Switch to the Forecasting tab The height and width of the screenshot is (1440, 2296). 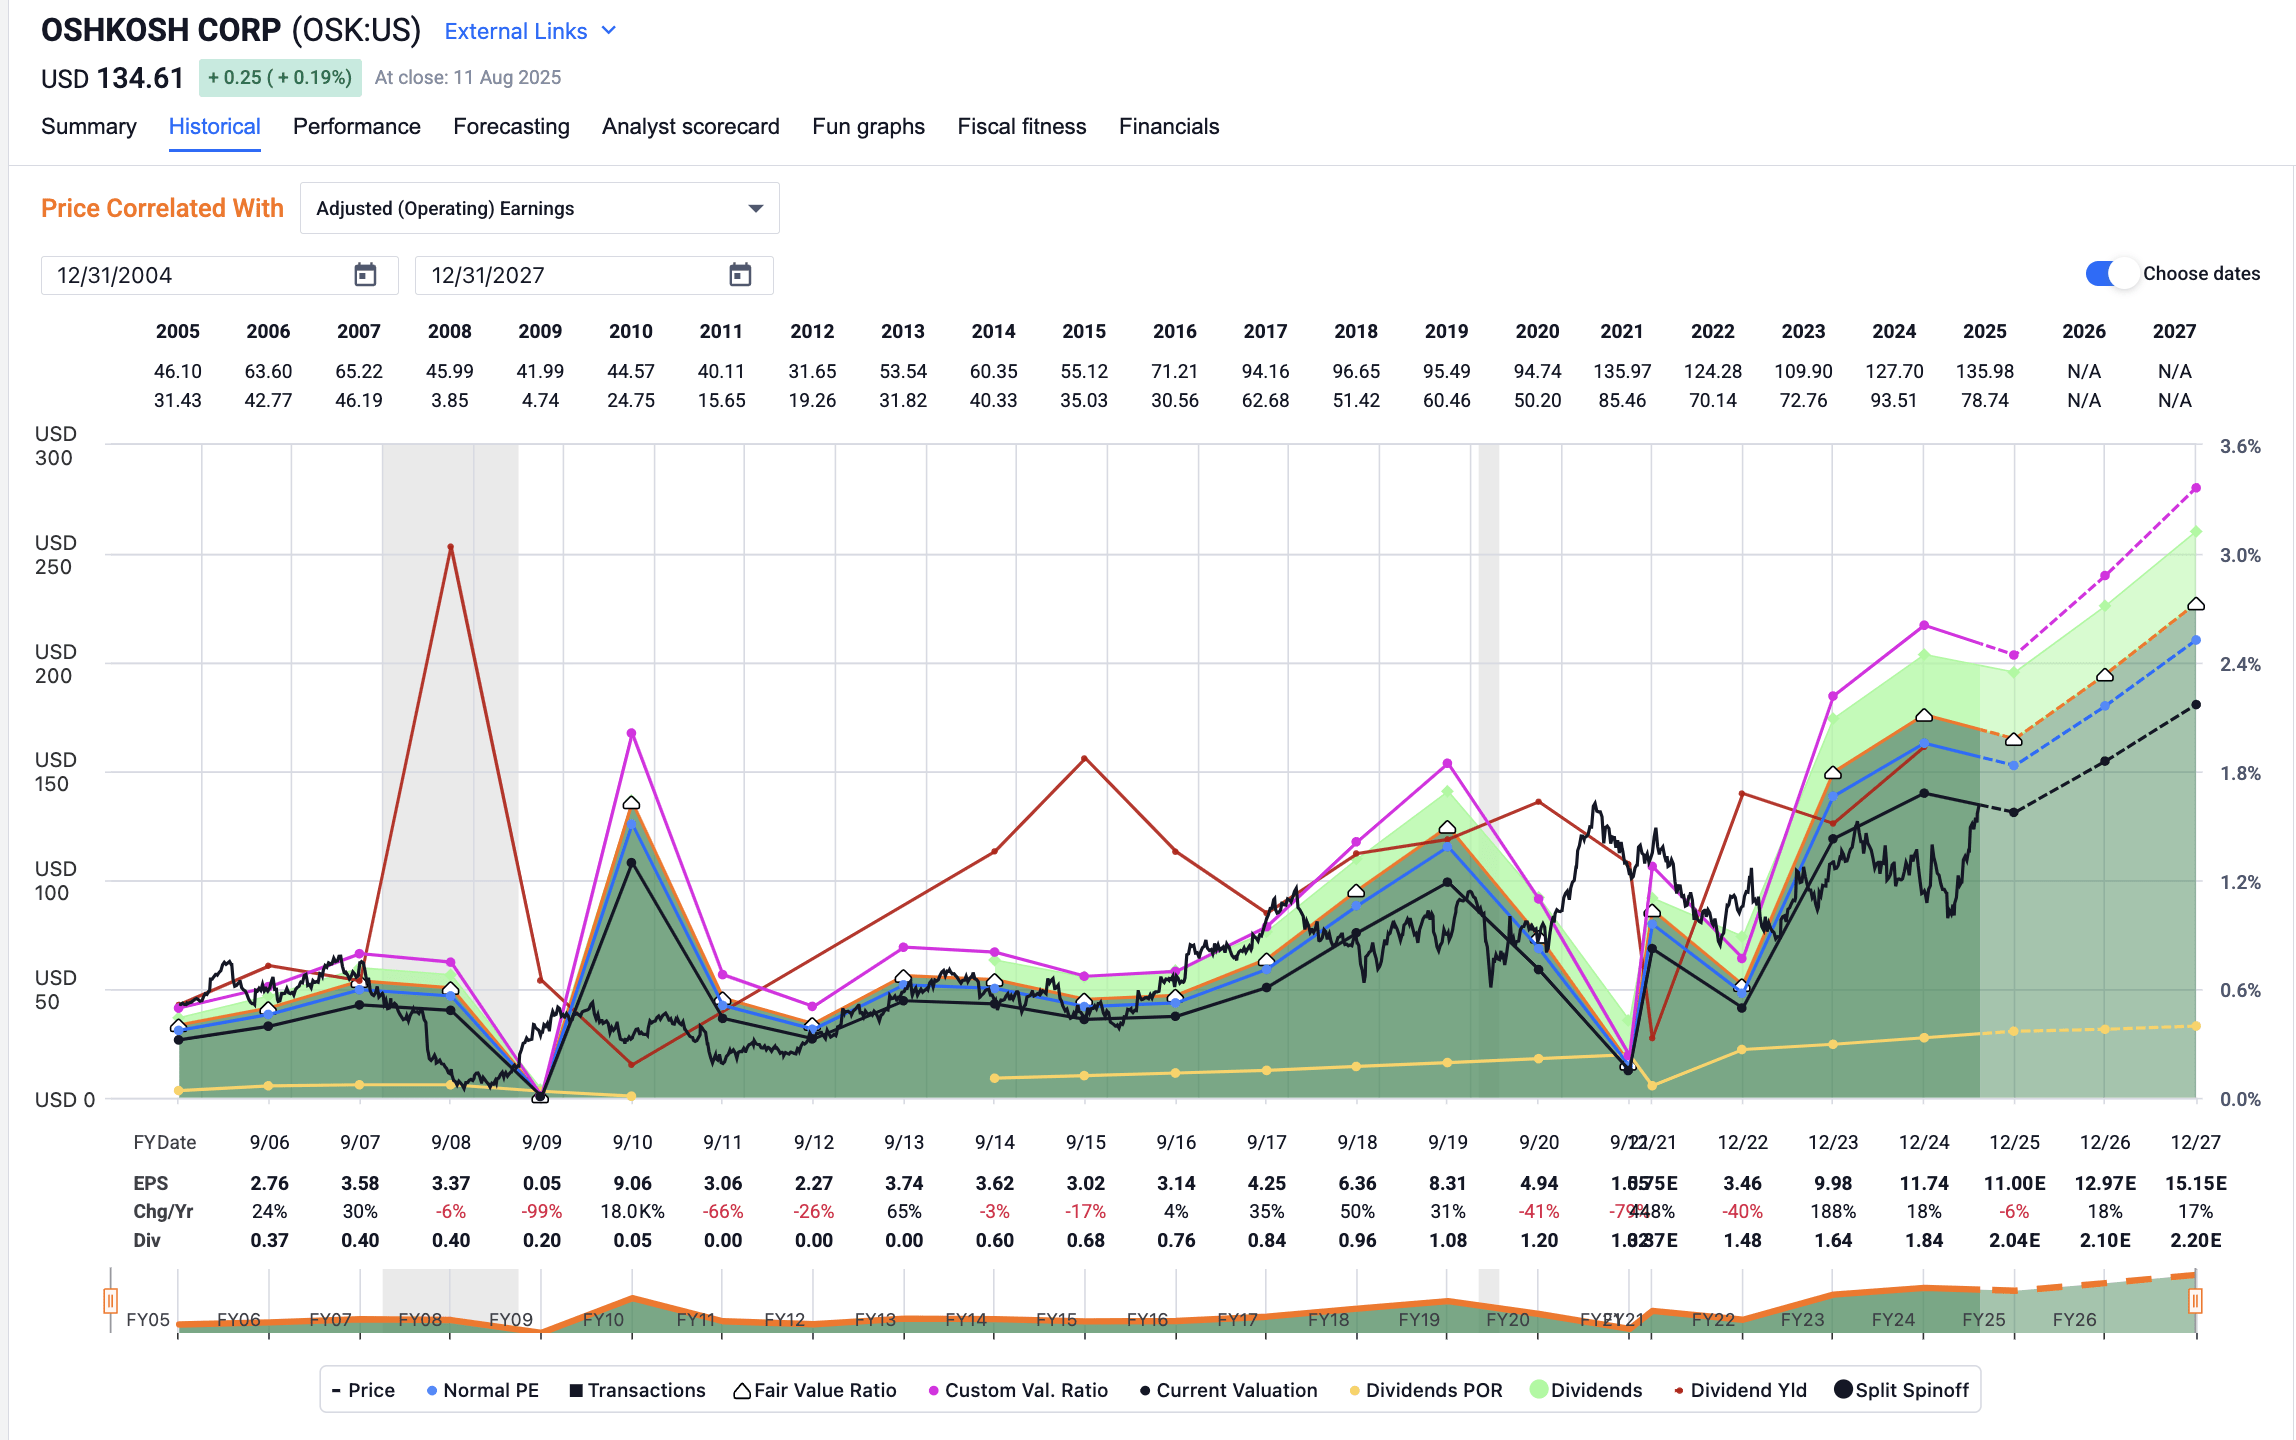point(511,127)
